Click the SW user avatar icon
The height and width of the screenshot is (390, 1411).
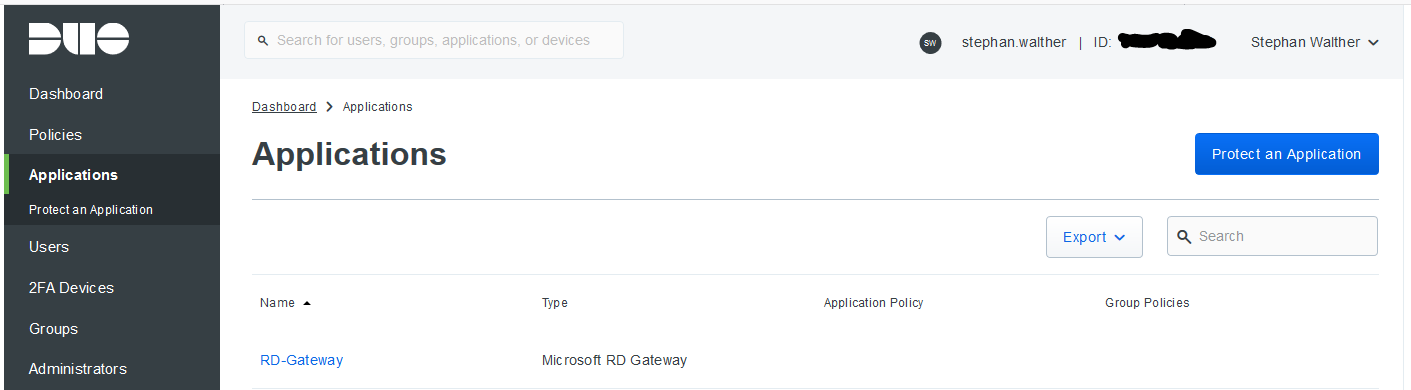930,43
